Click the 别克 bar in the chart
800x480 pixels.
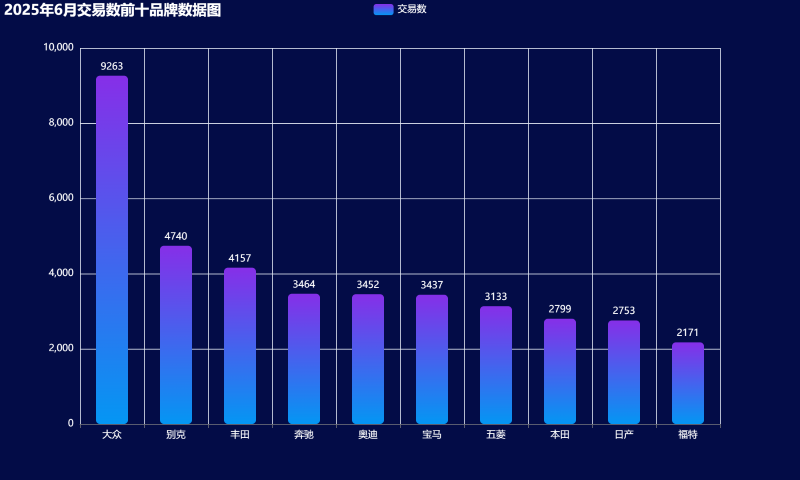(x=176, y=335)
